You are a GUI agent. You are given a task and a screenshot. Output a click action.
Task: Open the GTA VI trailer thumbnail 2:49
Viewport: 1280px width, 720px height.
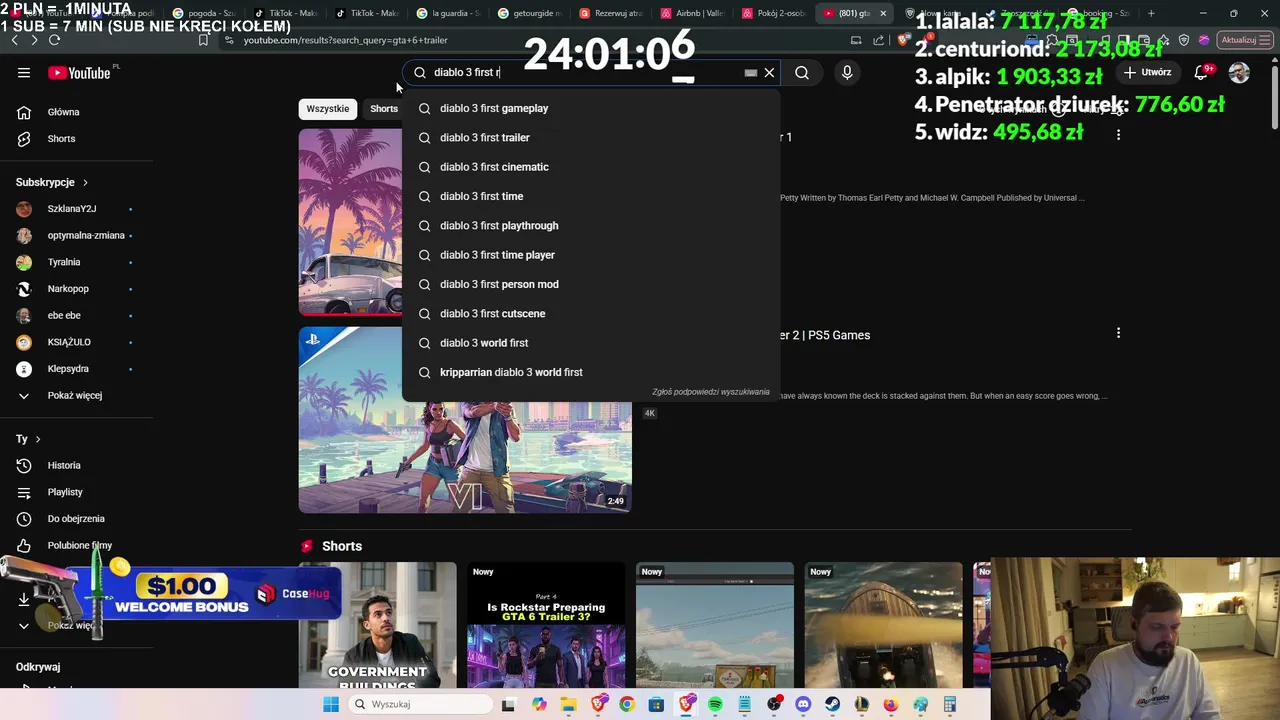pyautogui.click(x=465, y=420)
